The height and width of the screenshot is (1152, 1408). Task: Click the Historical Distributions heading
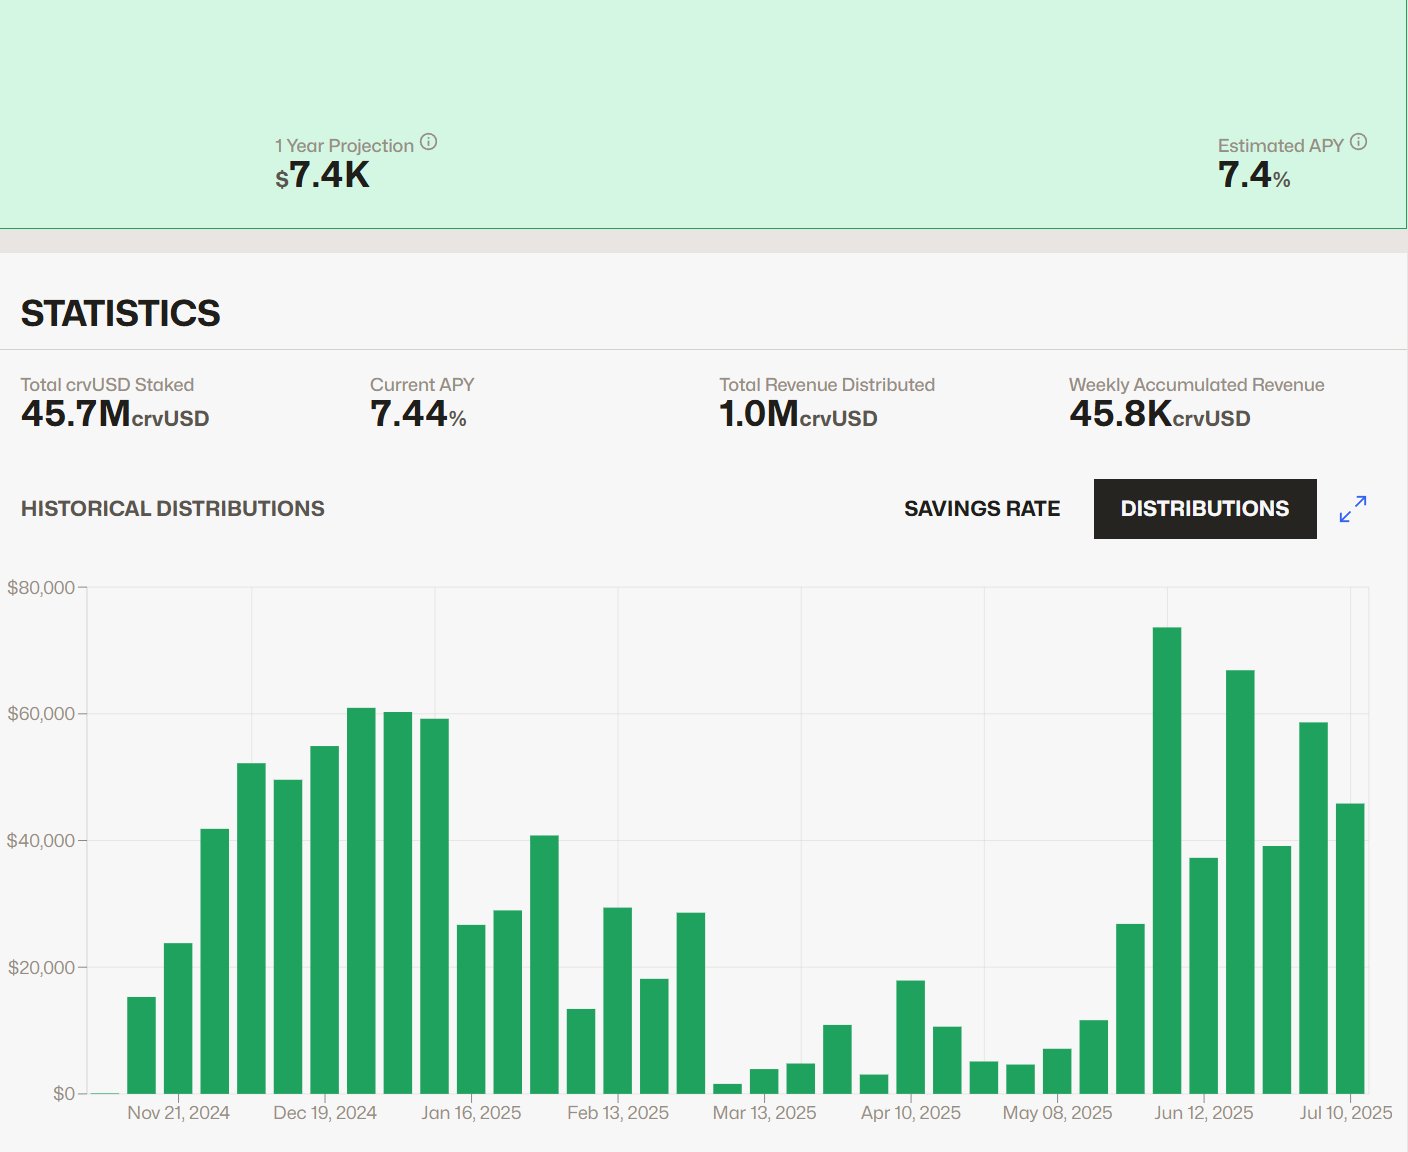[172, 509]
